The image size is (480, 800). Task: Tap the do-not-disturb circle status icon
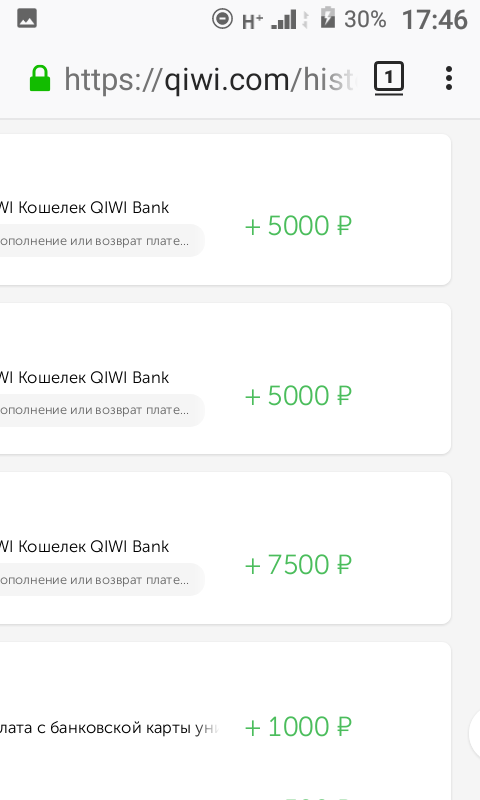click(222, 19)
